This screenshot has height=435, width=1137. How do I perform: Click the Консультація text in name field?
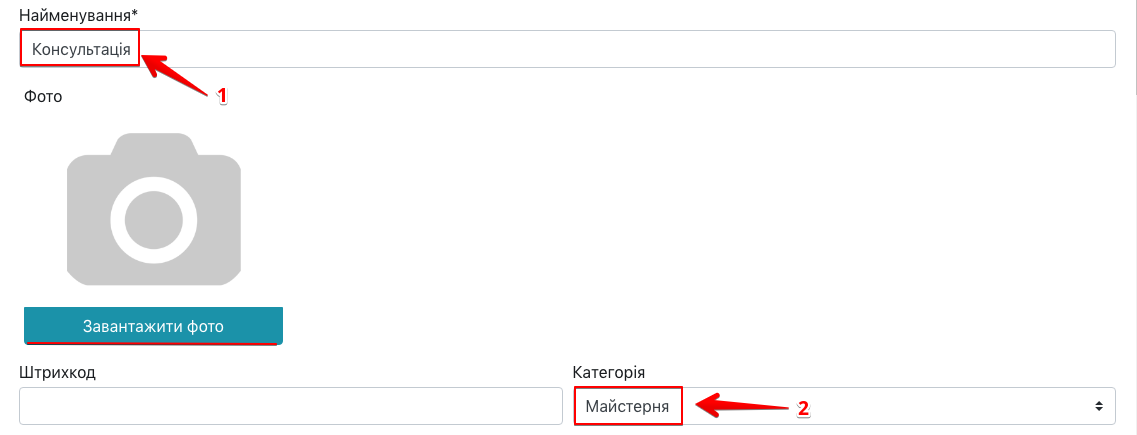coord(81,49)
